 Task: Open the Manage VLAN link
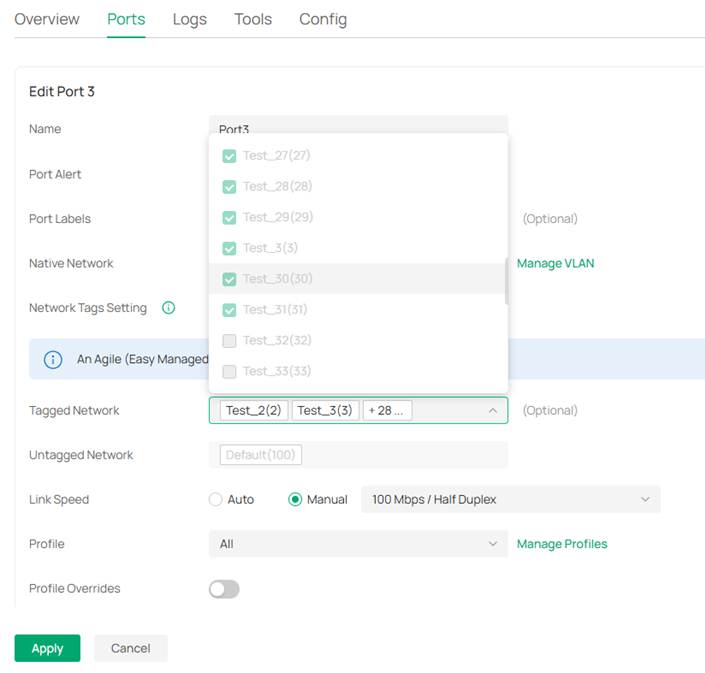pyautogui.click(x=555, y=264)
